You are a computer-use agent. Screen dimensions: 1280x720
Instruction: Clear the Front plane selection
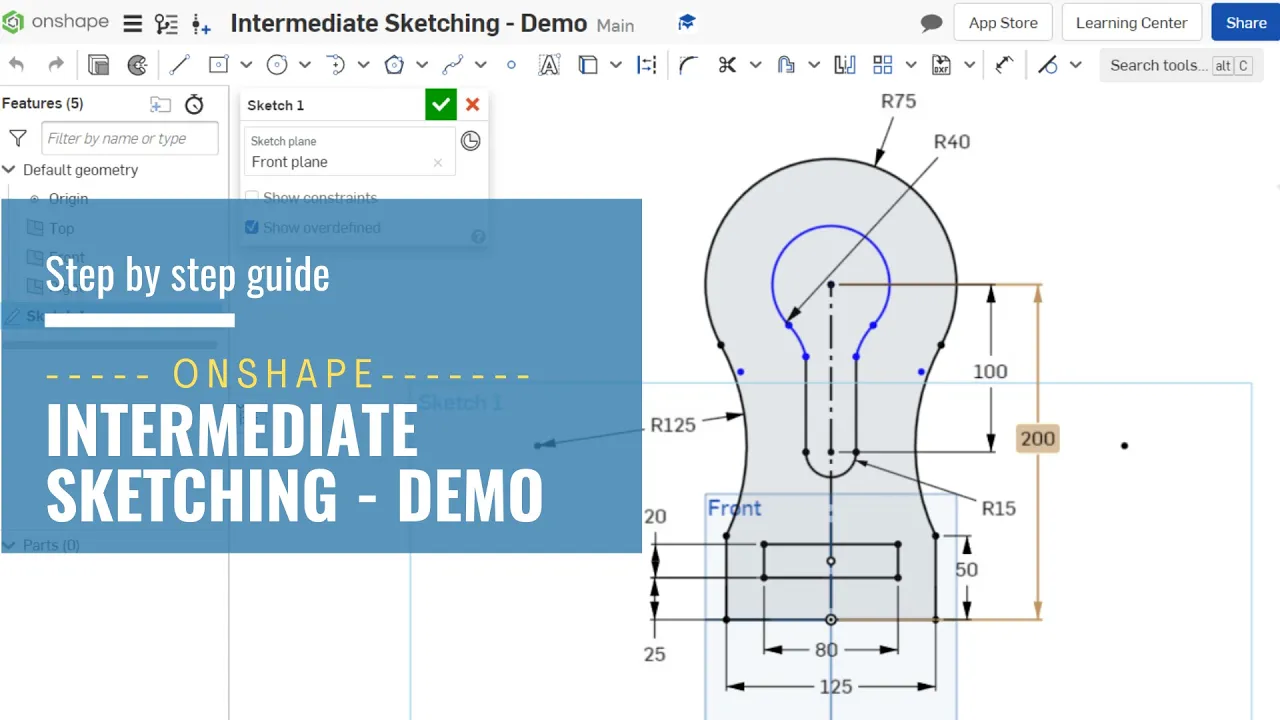tap(437, 162)
